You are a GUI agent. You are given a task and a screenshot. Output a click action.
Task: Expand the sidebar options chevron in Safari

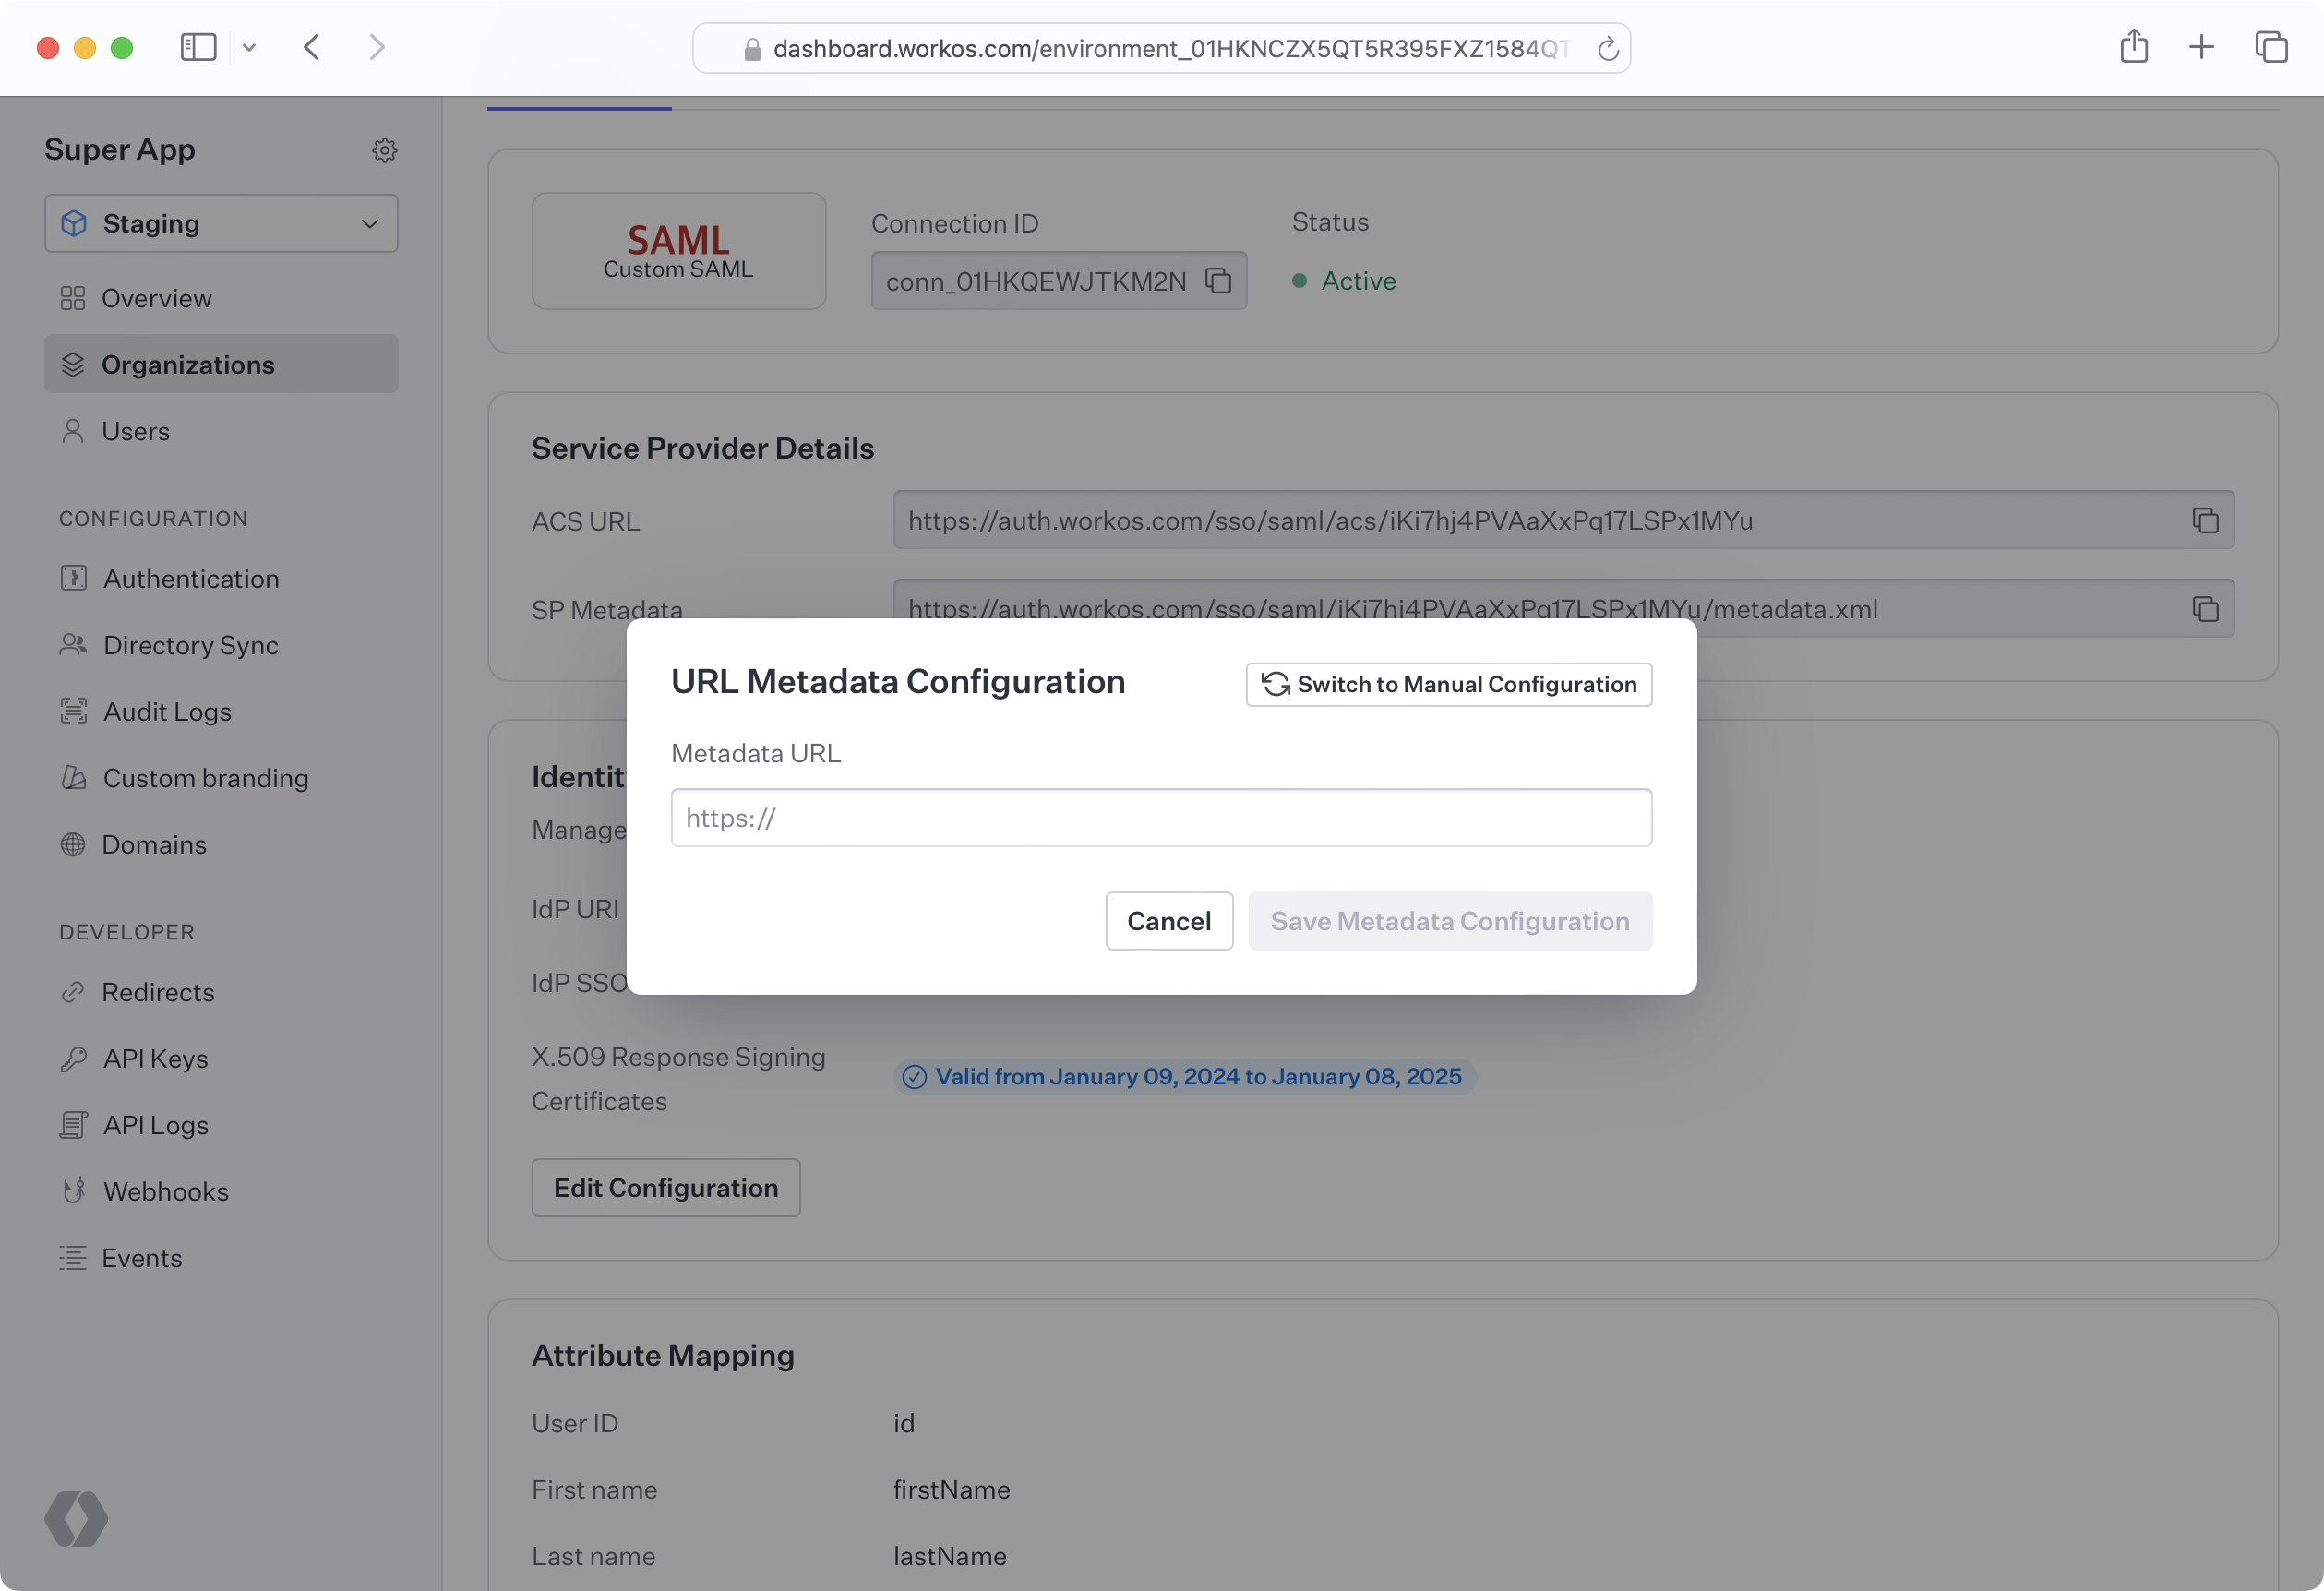(x=249, y=47)
